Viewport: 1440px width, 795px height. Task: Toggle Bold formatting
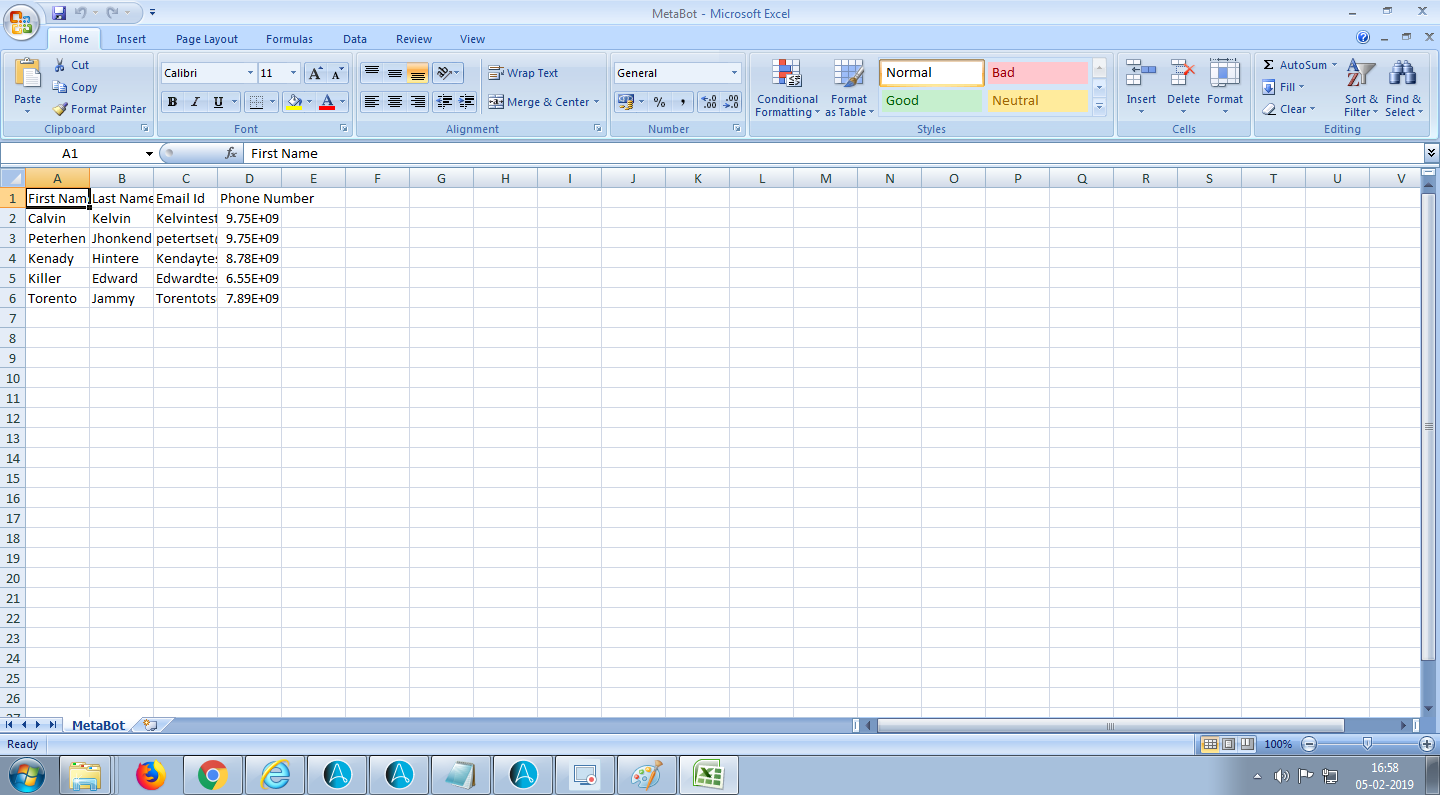(172, 102)
